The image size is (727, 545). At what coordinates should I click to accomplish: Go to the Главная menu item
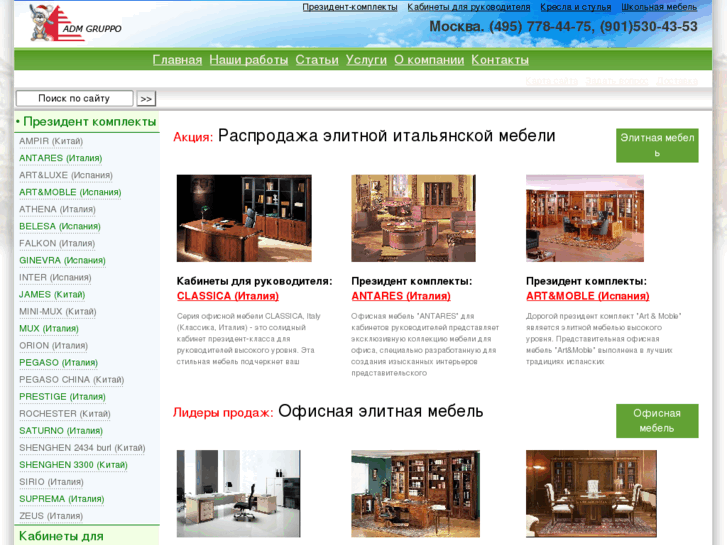[x=177, y=60]
